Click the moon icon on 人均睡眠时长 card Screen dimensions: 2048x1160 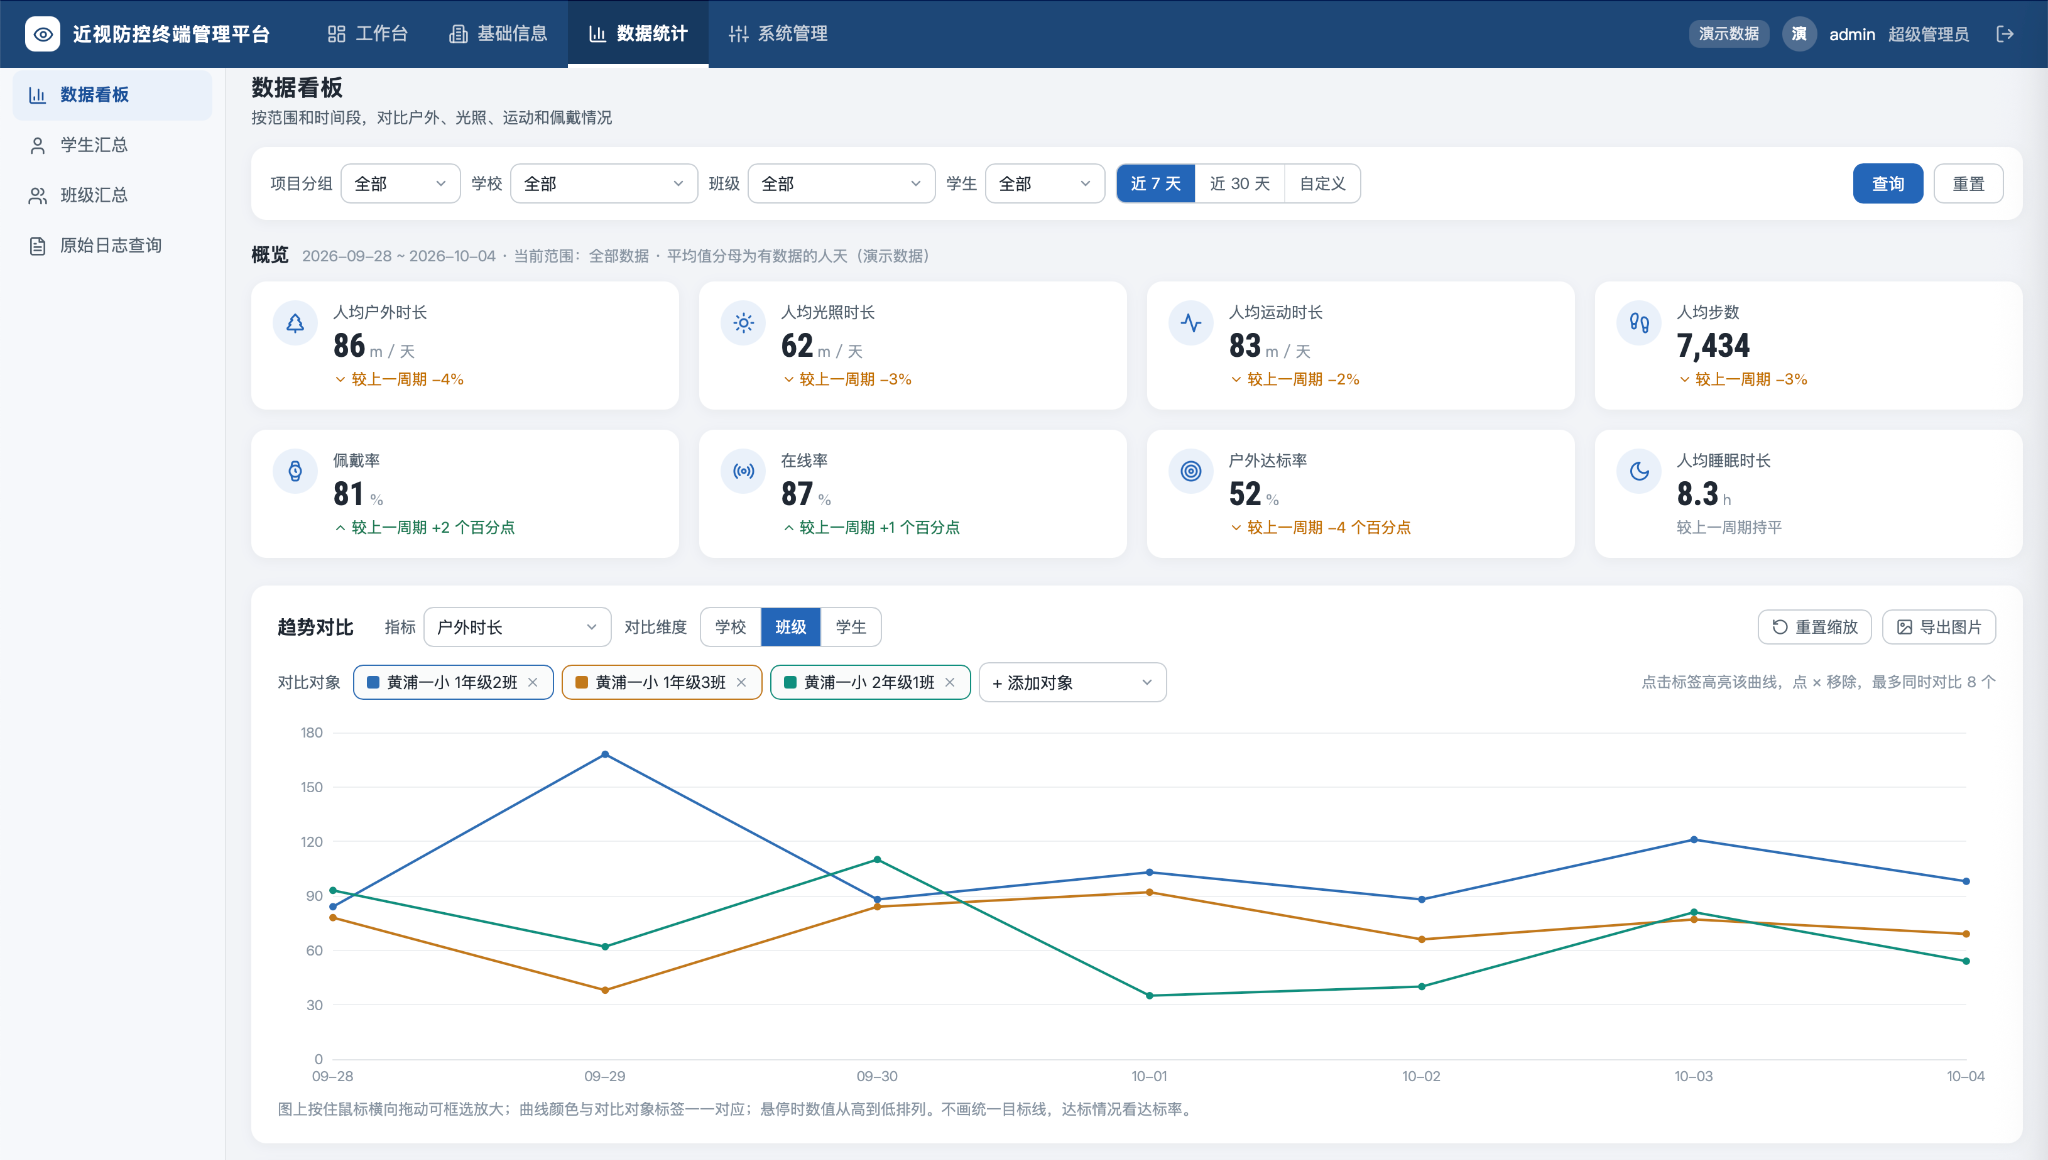pyautogui.click(x=1639, y=471)
